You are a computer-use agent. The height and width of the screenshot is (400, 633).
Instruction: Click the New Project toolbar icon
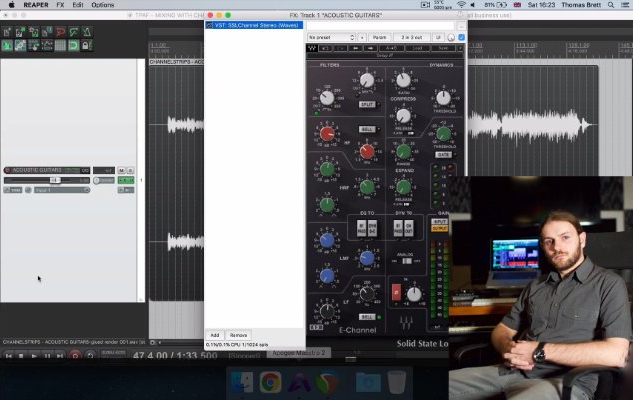coord(7,32)
